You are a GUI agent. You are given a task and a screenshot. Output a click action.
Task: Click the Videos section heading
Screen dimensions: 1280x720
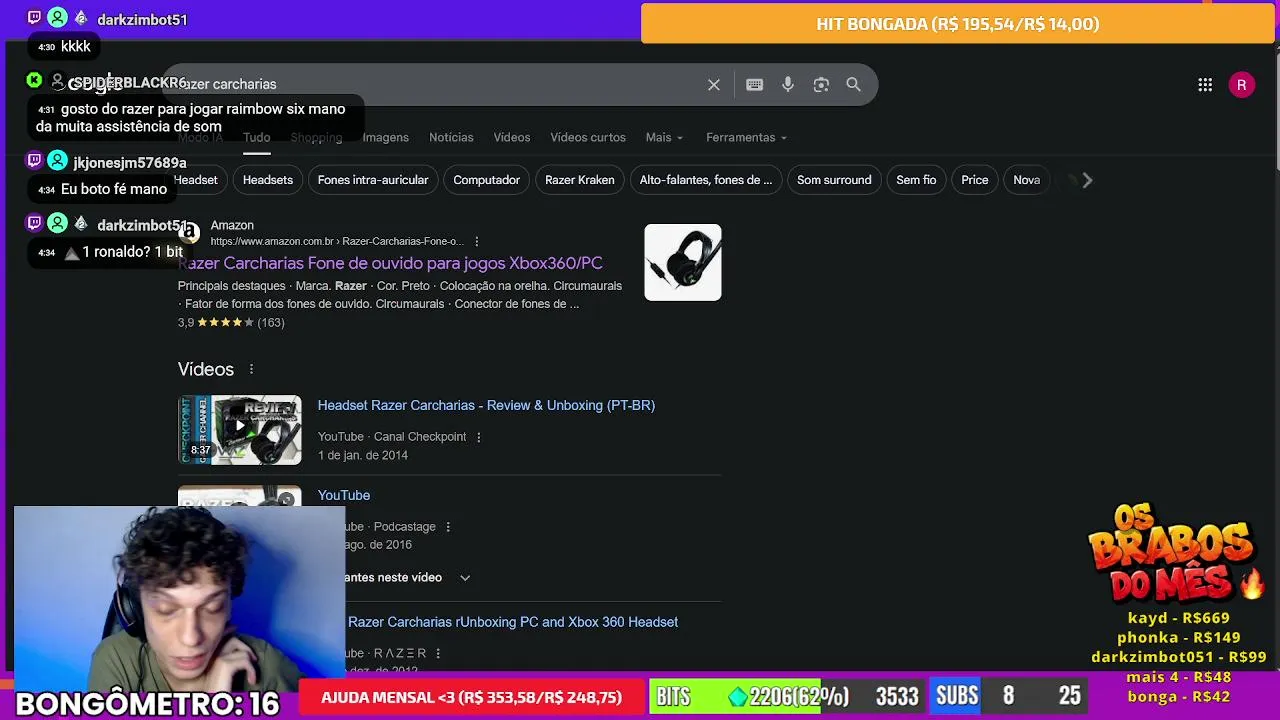click(x=206, y=369)
